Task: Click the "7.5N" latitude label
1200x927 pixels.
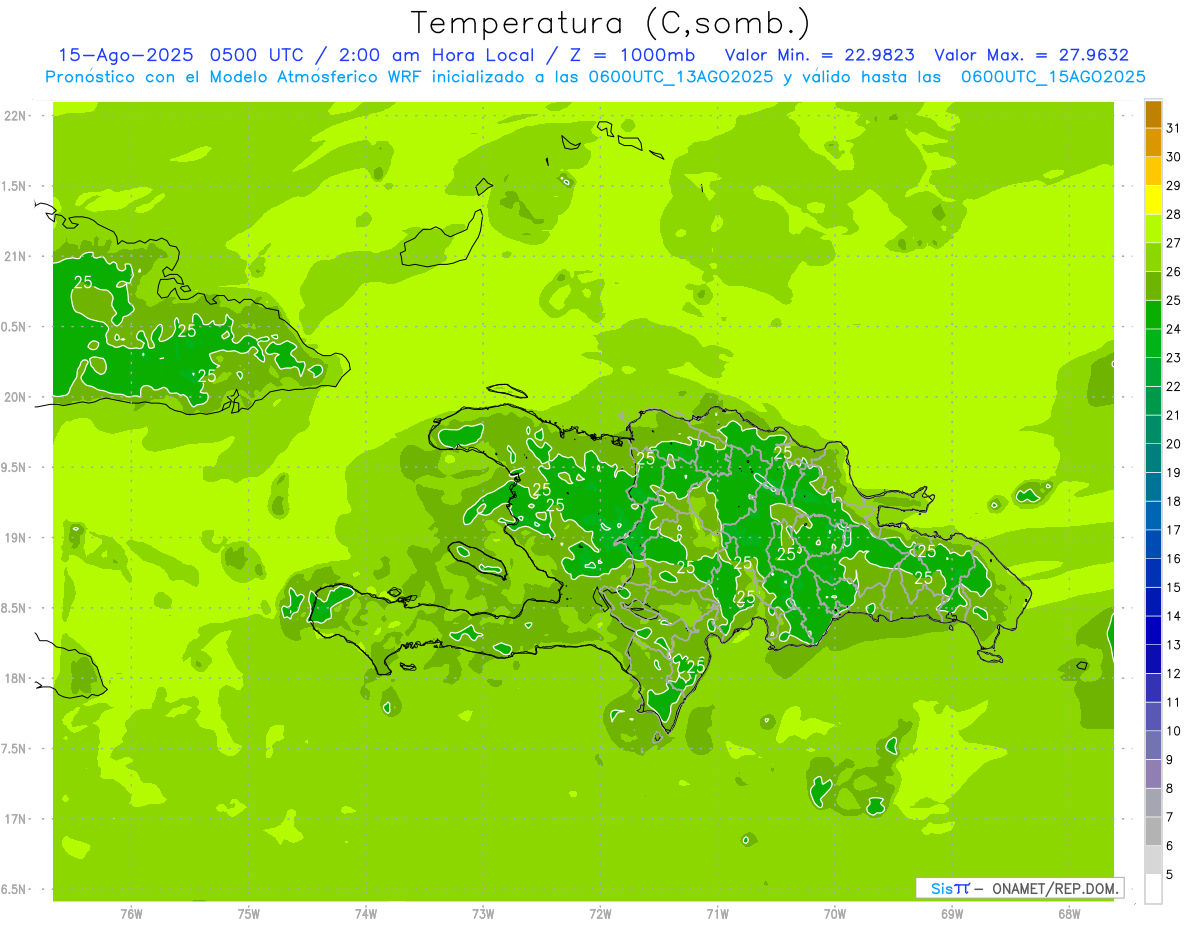Action: click(x=15, y=749)
